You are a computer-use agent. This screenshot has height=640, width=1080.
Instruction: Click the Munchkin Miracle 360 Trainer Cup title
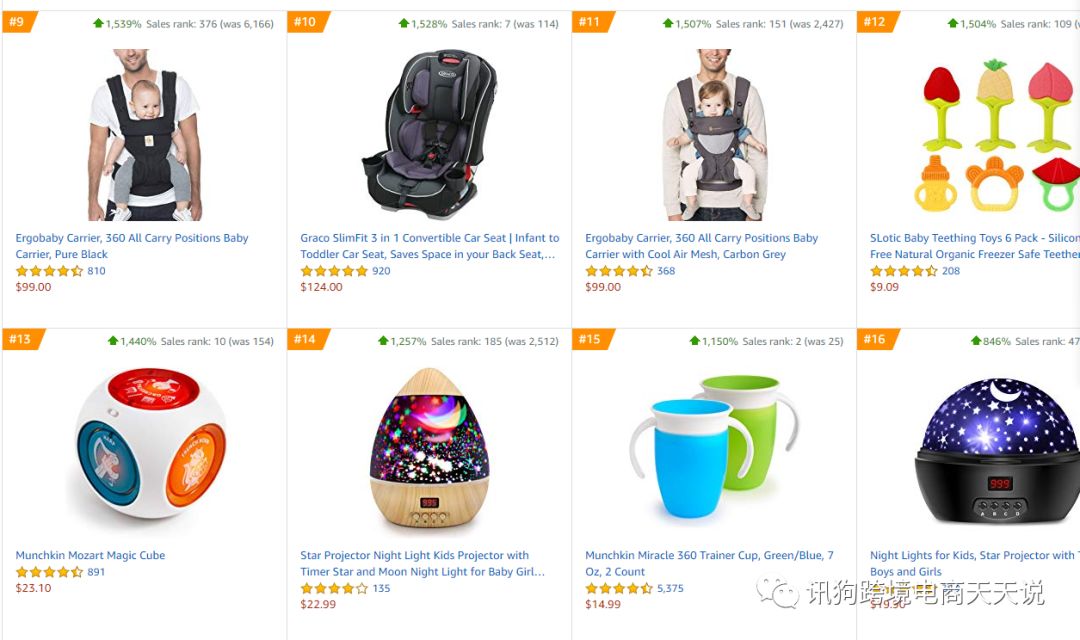click(709, 564)
